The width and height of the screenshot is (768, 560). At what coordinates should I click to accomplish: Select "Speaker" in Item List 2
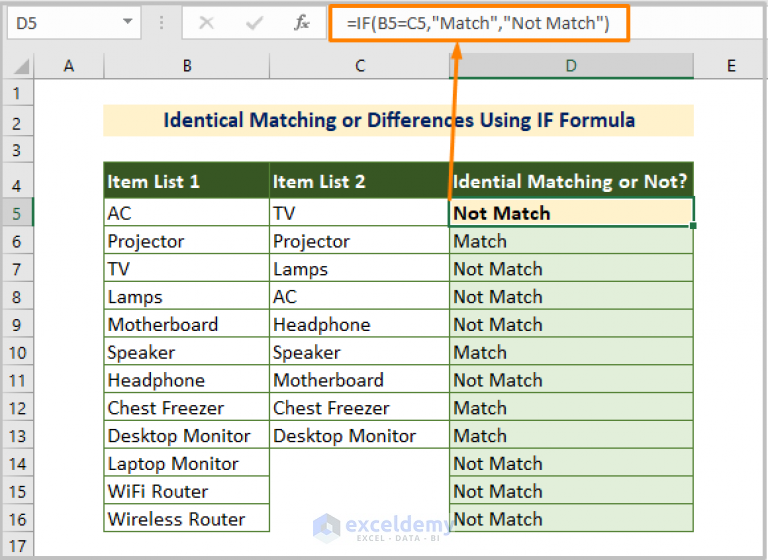pyautogui.click(x=360, y=352)
